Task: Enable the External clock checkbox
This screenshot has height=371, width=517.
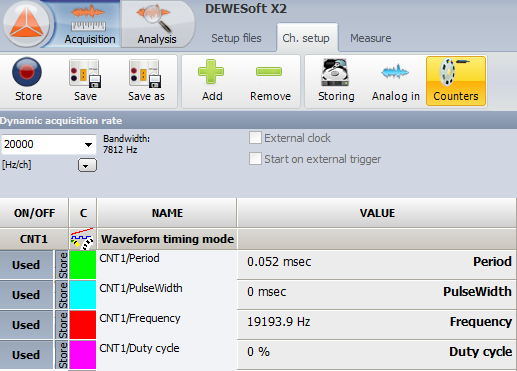Action: [x=255, y=138]
